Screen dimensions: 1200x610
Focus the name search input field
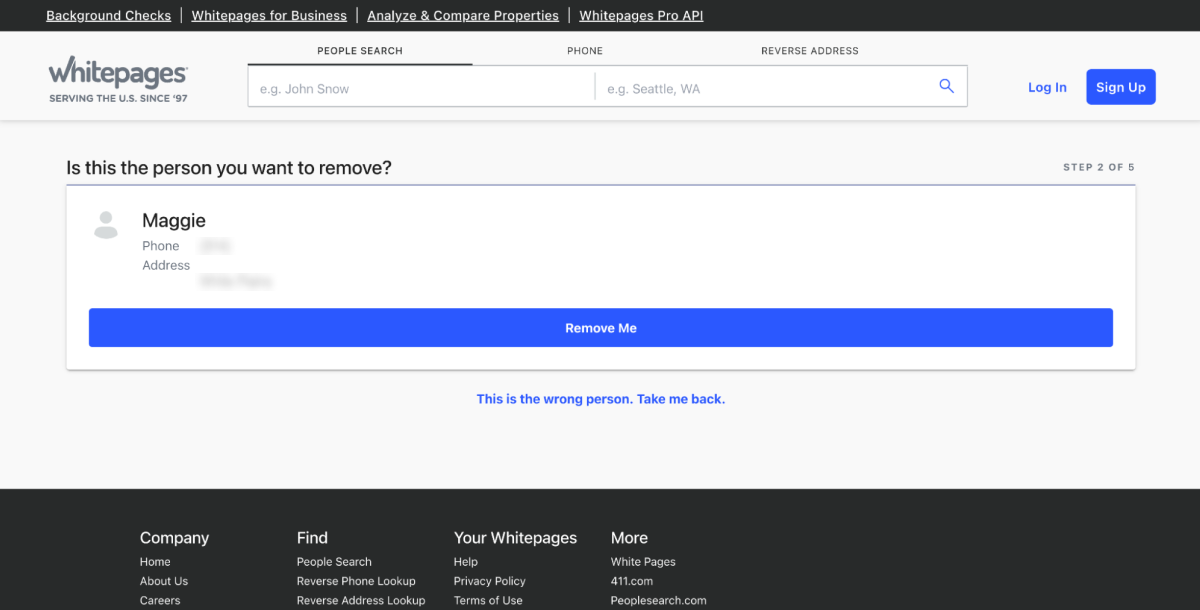420,89
